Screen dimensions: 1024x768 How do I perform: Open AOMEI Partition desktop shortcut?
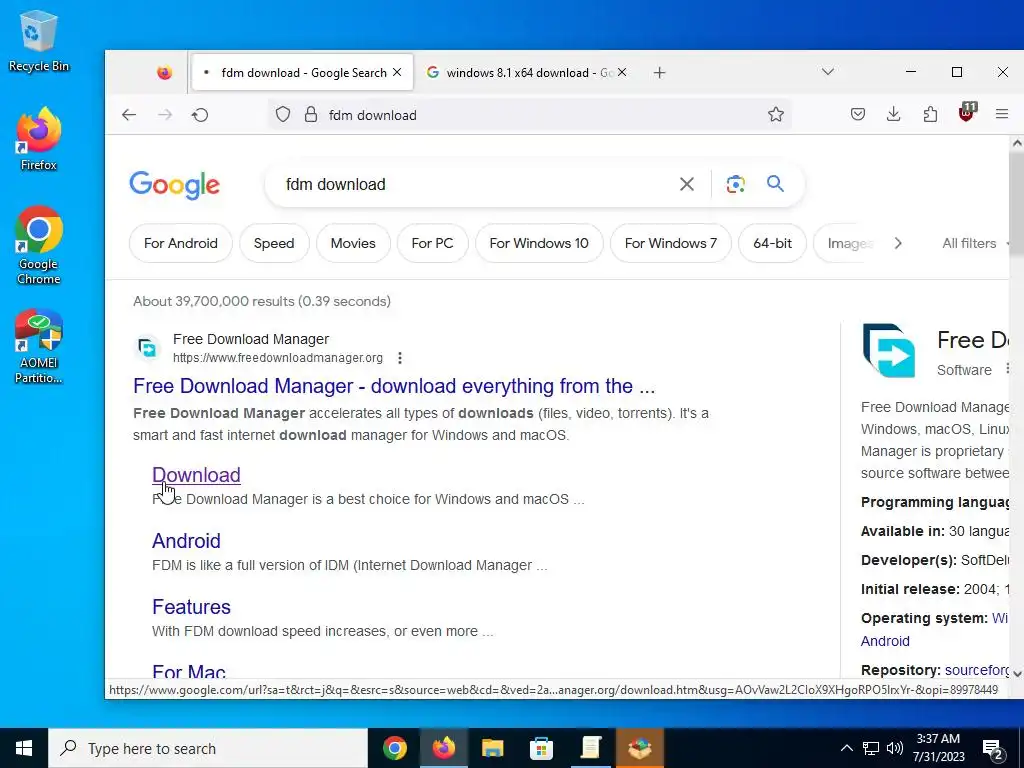[x=39, y=346]
